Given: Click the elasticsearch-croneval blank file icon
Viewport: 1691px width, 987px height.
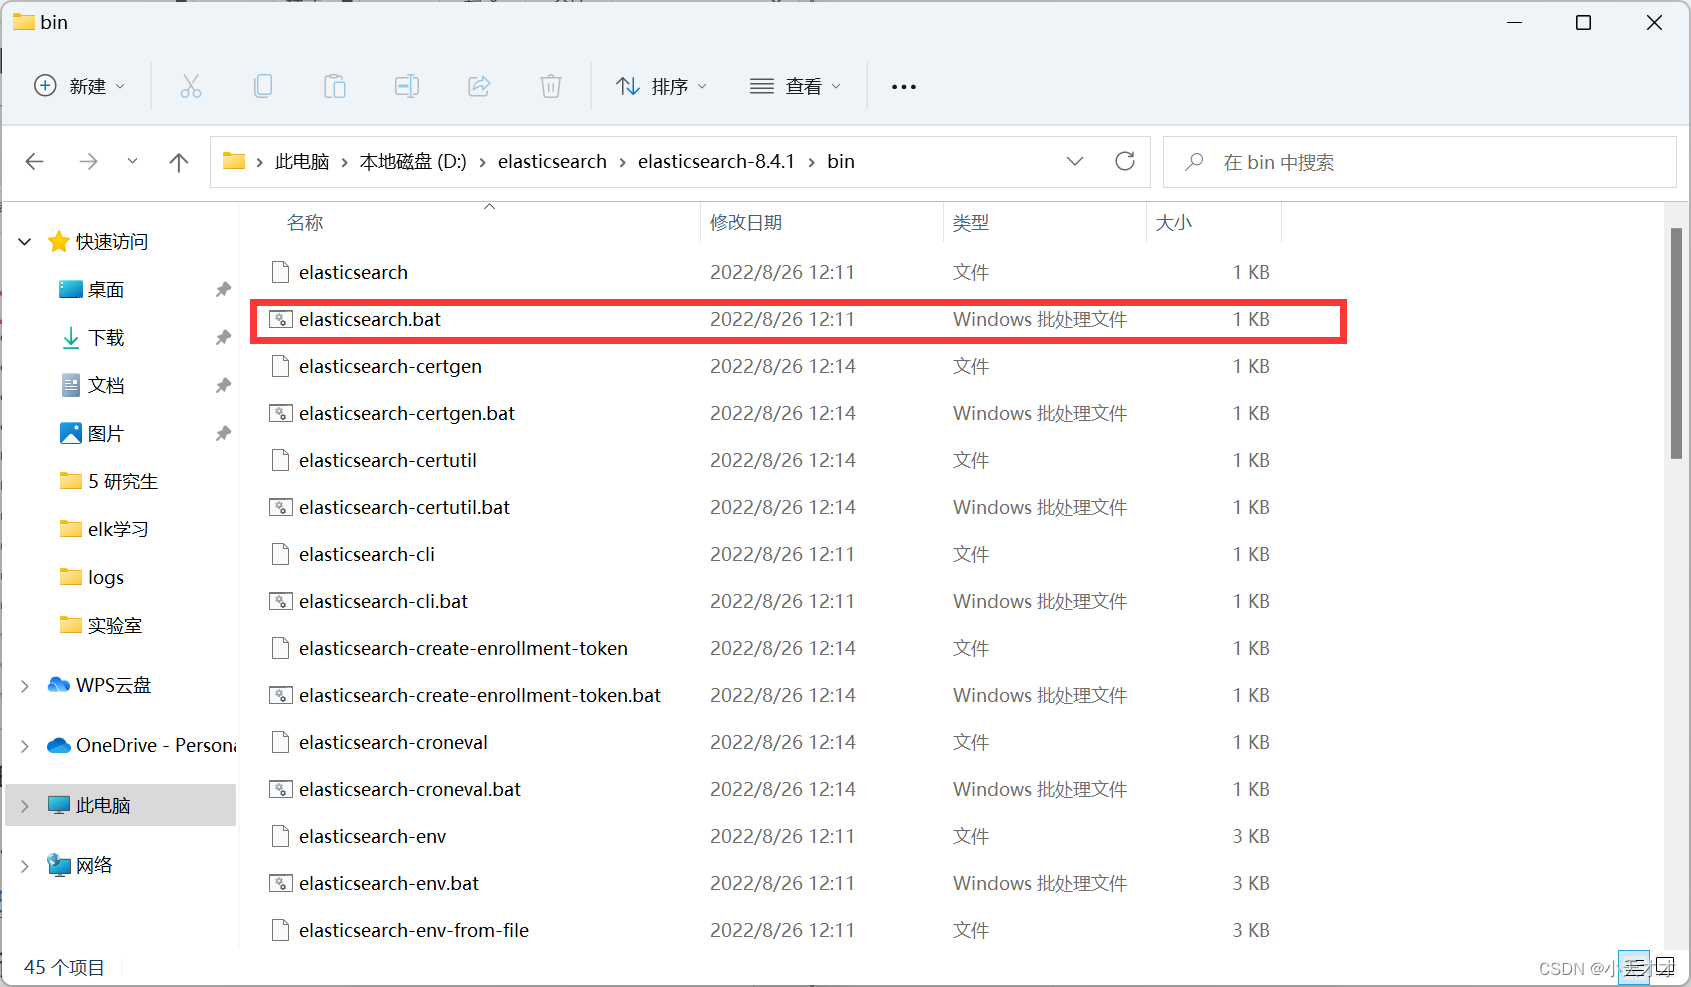Looking at the screenshot, I should tap(281, 742).
